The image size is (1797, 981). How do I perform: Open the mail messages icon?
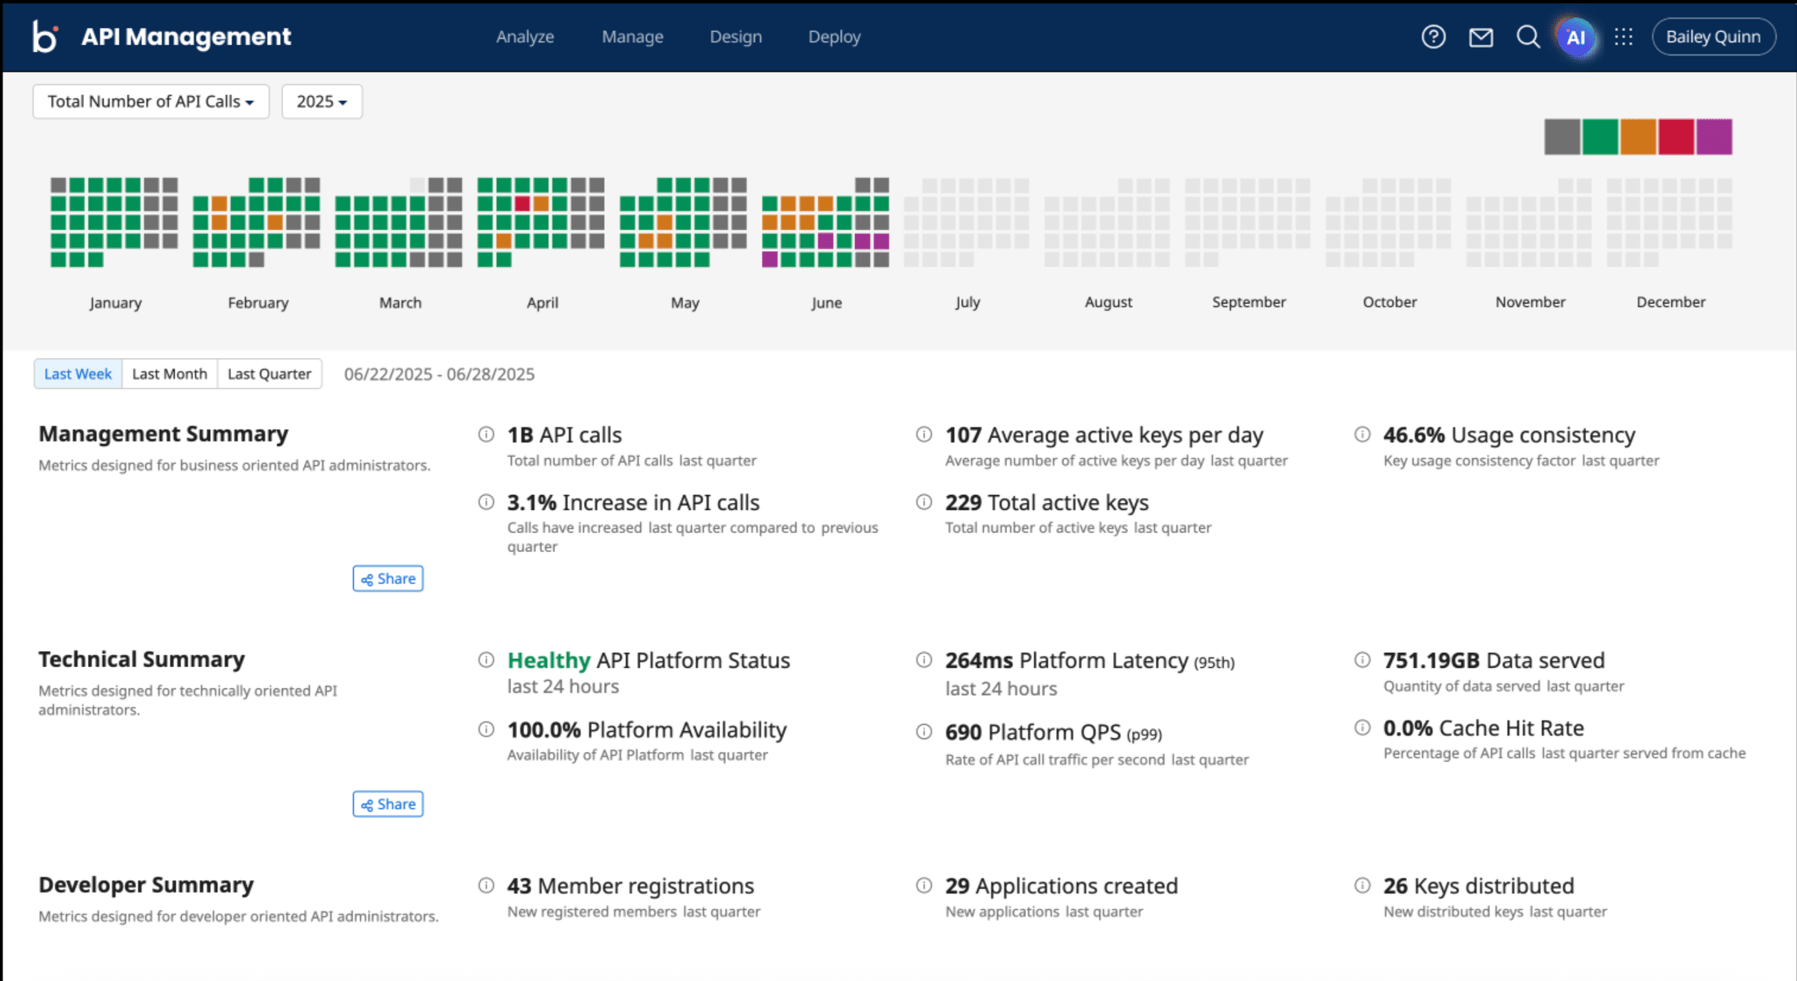(x=1481, y=37)
